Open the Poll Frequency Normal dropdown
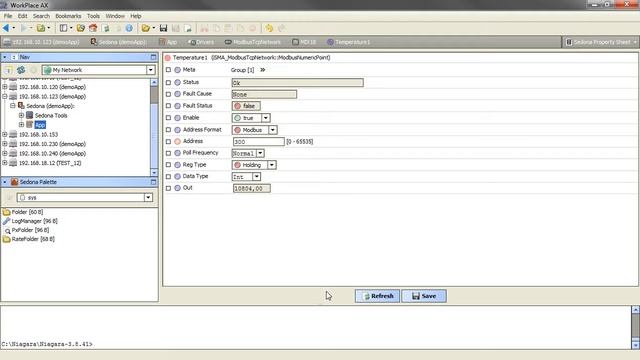The width and height of the screenshot is (640, 360). (260, 153)
